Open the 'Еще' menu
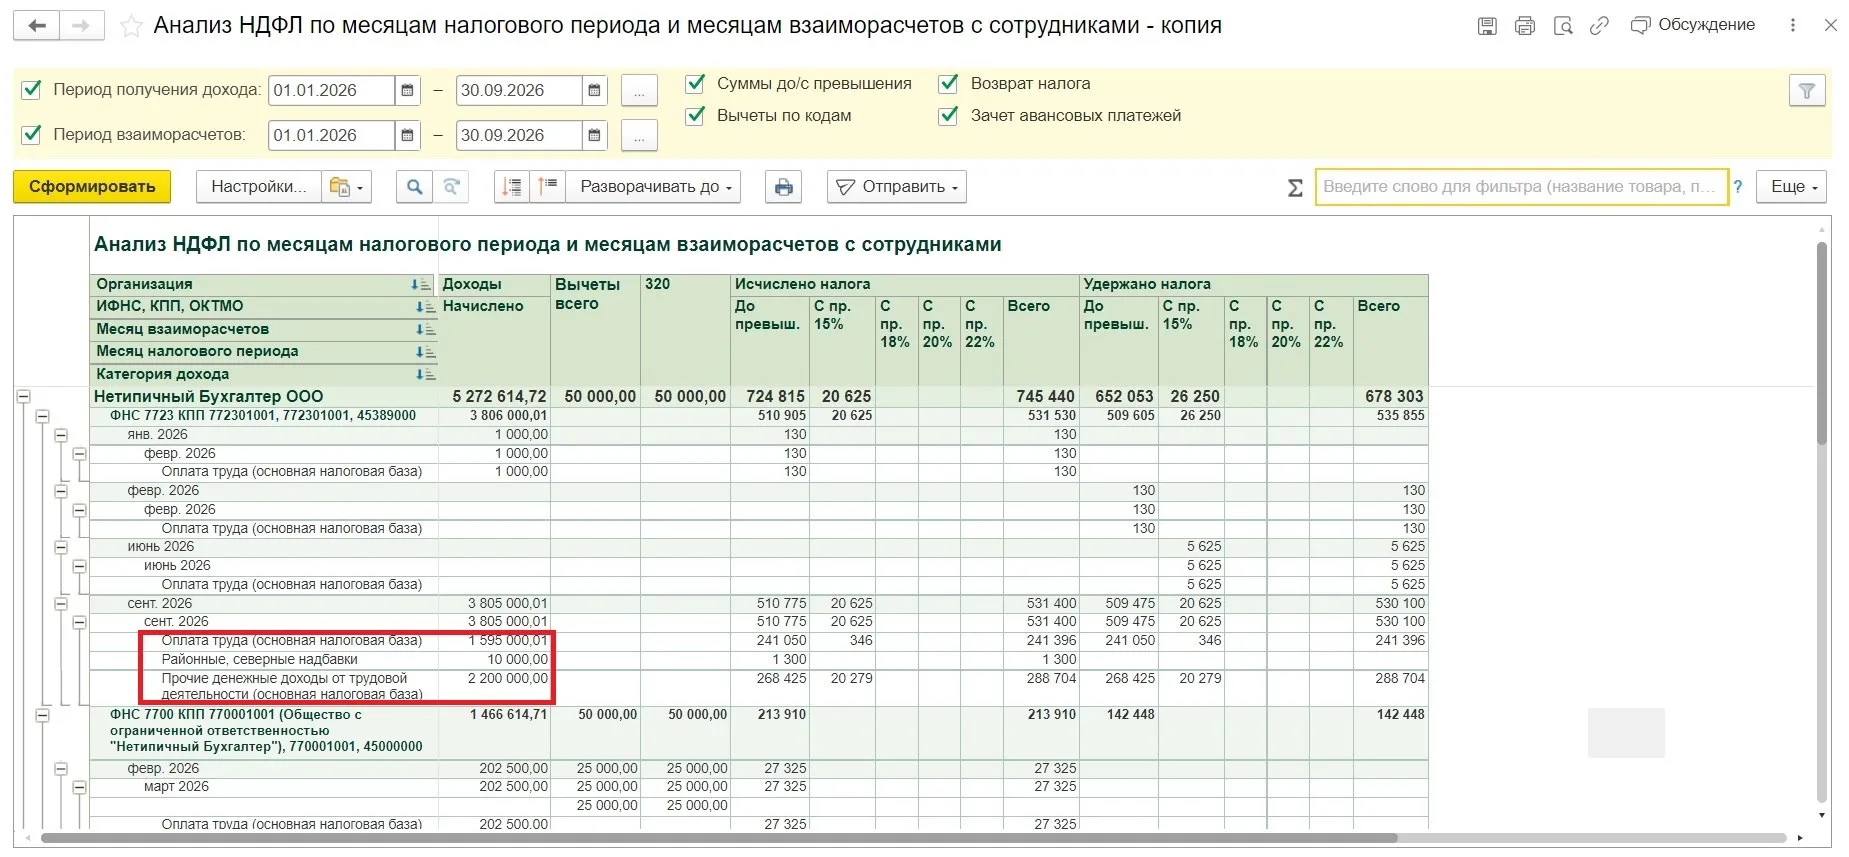Screen dimensions: 1849x857 click(1794, 187)
